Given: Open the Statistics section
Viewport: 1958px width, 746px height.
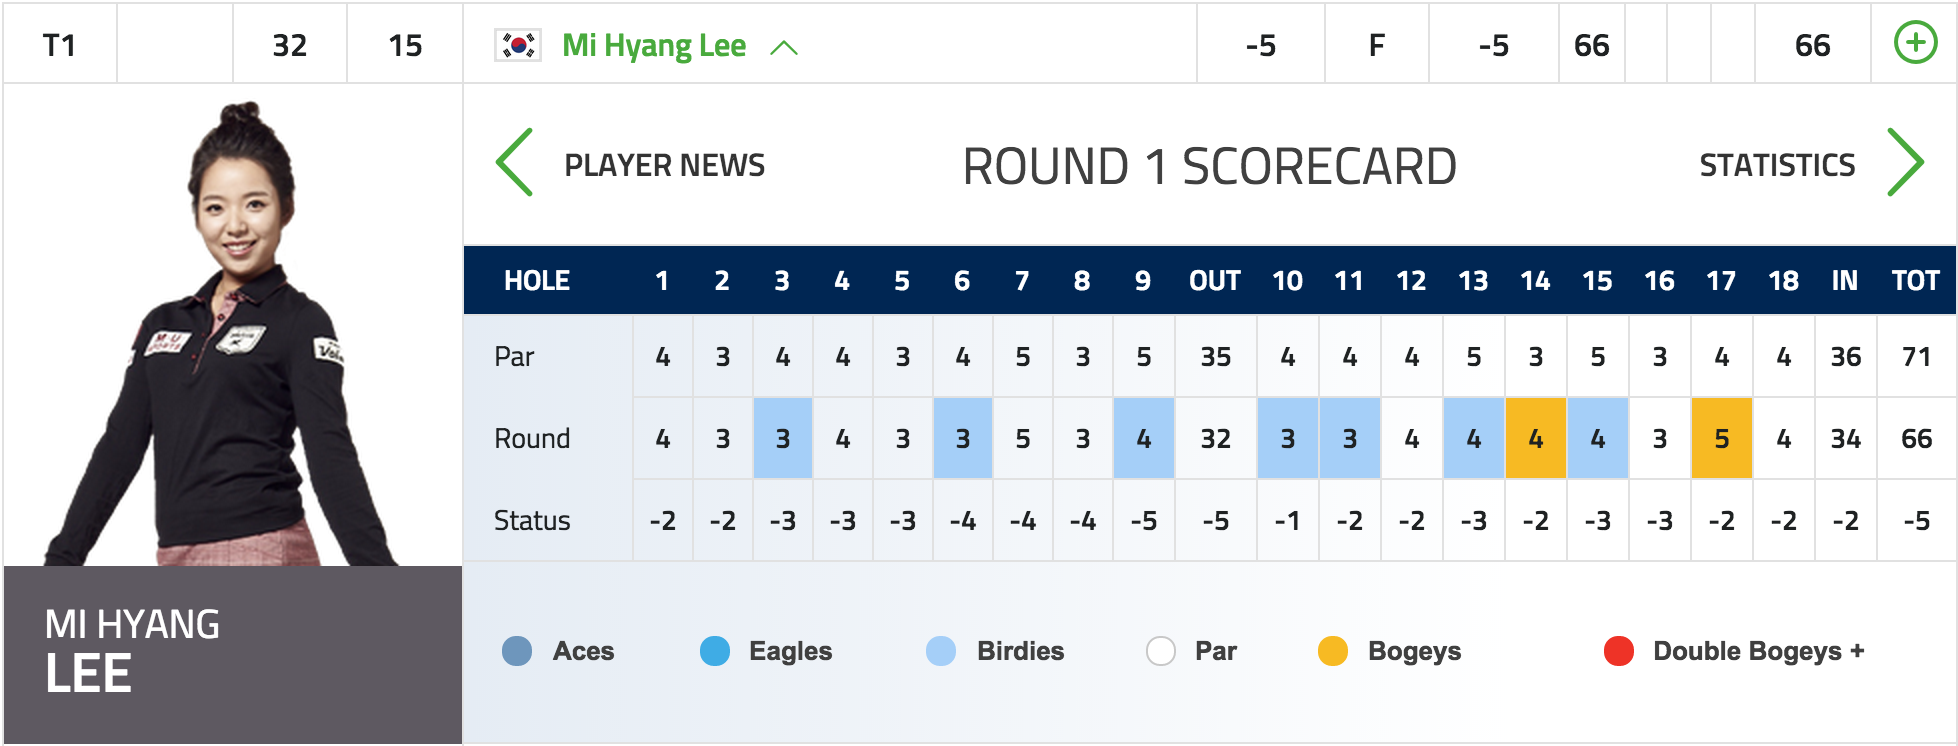Looking at the screenshot, I should 1777,165.
